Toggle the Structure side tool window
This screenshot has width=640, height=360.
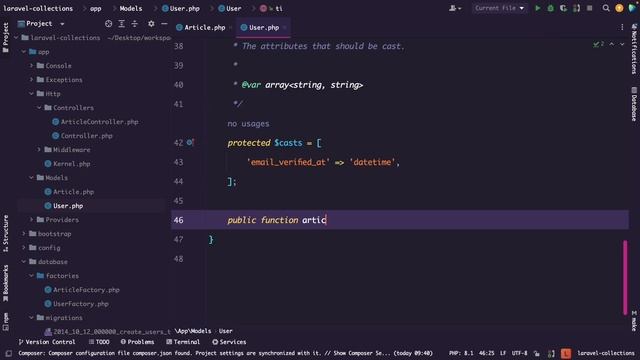click(6, 233)
